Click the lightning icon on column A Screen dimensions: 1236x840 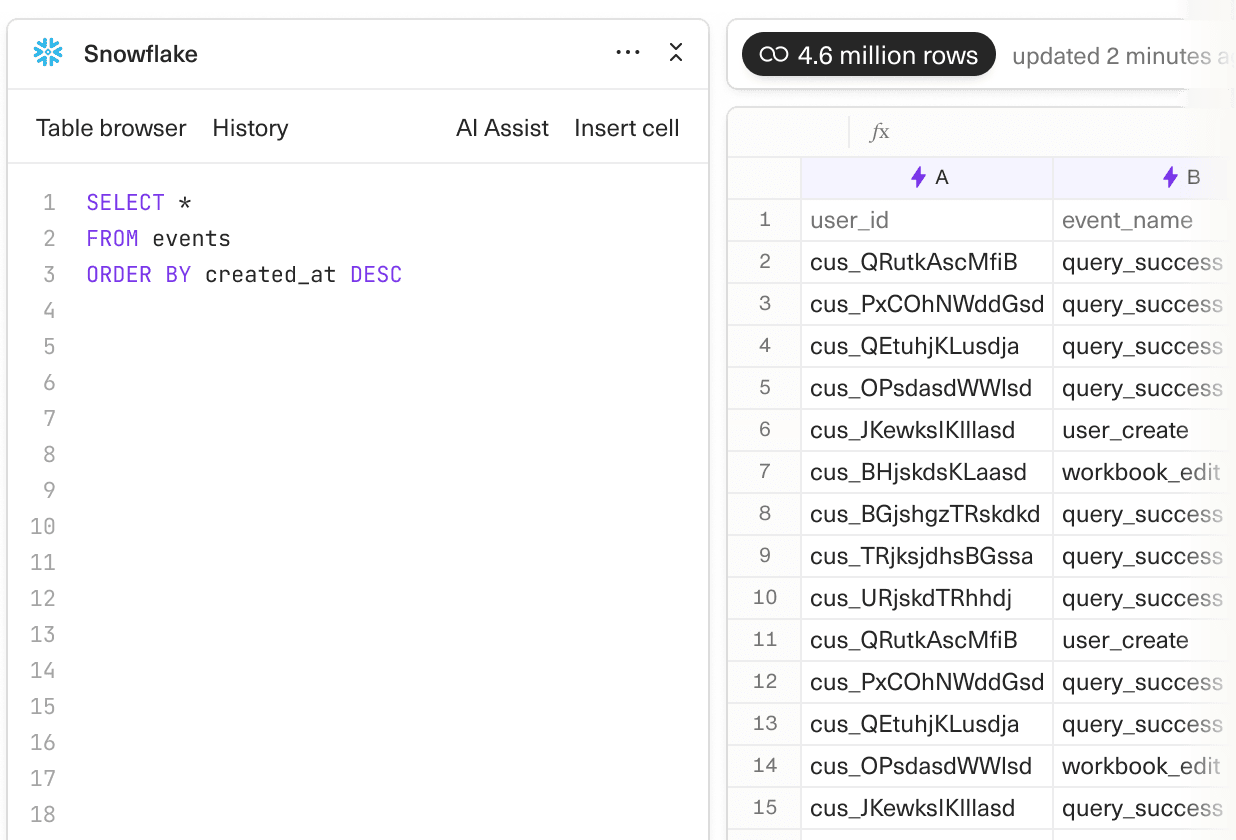pos(918,177)
